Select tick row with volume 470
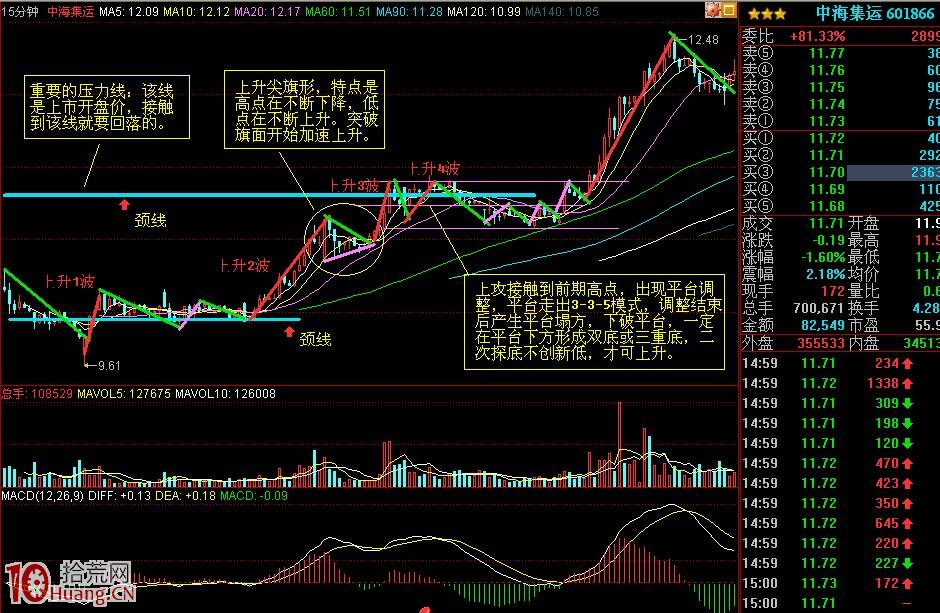This screenshot has width=940, height=613. (840, 463)
